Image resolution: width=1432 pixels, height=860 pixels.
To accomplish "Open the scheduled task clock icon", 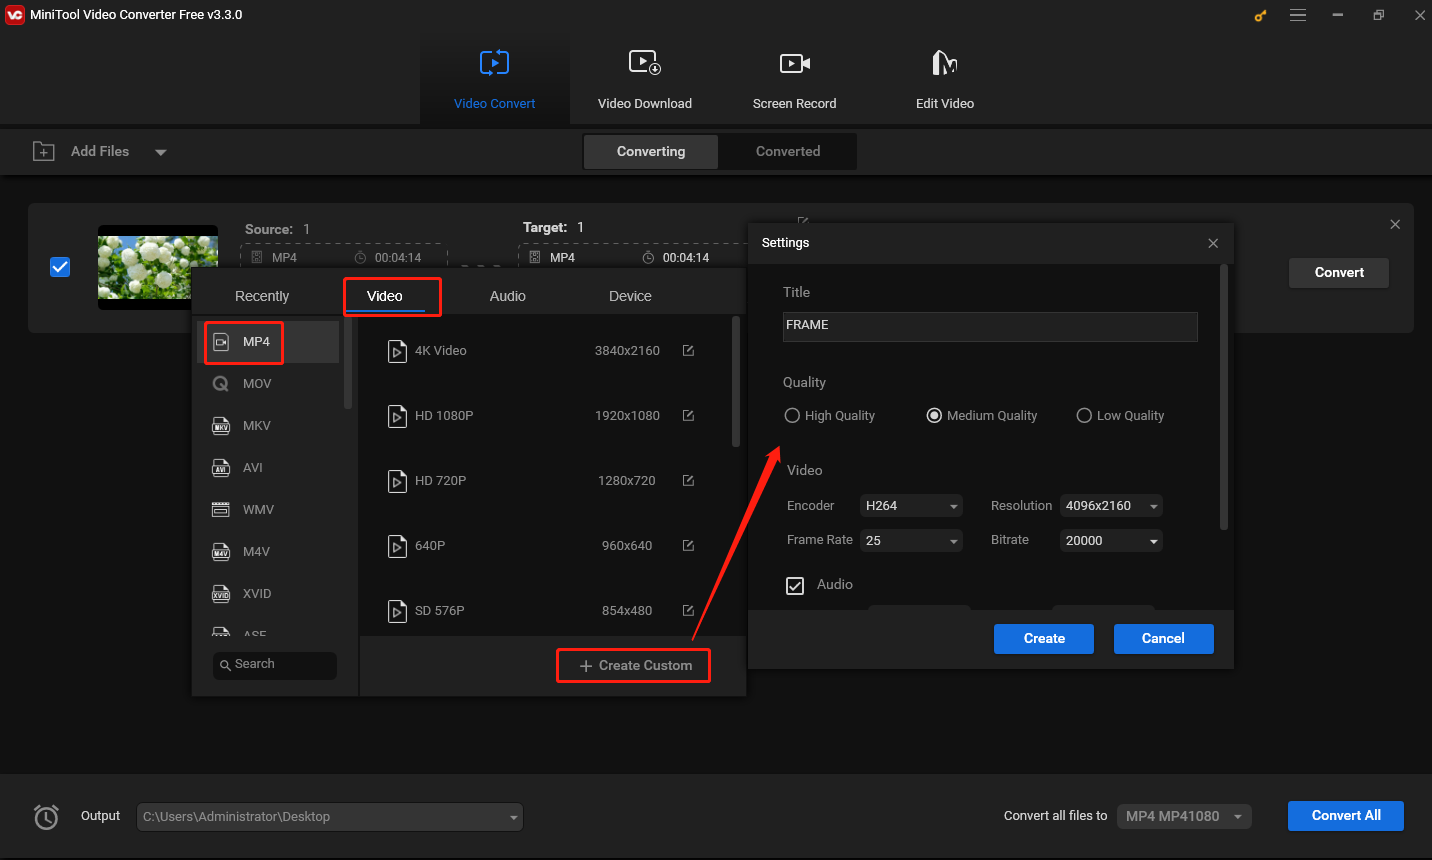I will click(46, 817).
